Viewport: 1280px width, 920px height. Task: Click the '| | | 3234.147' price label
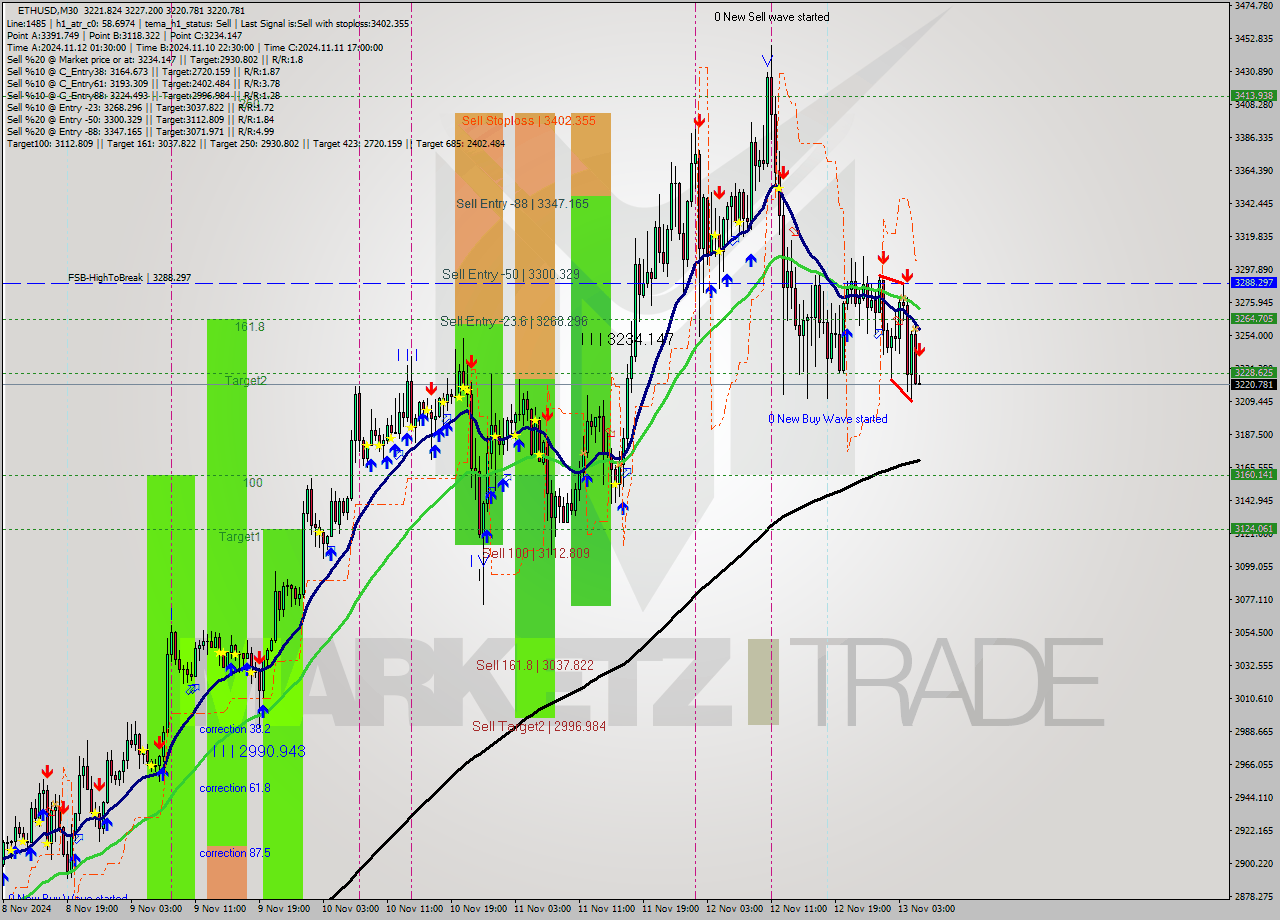(x=627, y=340)
